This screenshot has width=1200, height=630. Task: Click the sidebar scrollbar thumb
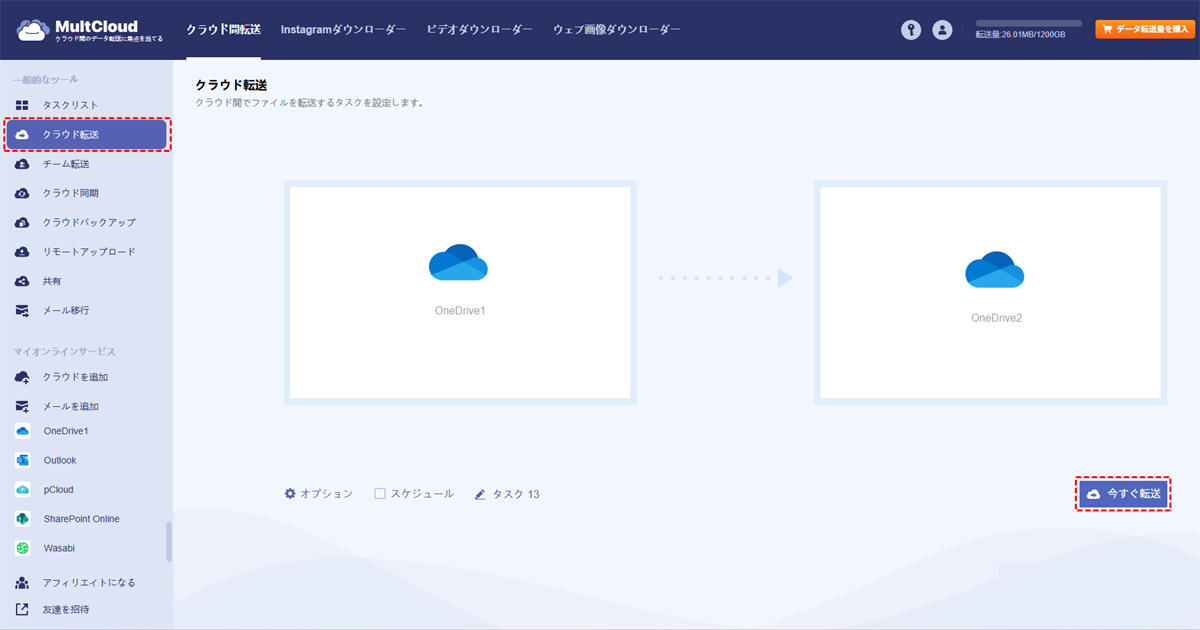(x=169, y=541)
